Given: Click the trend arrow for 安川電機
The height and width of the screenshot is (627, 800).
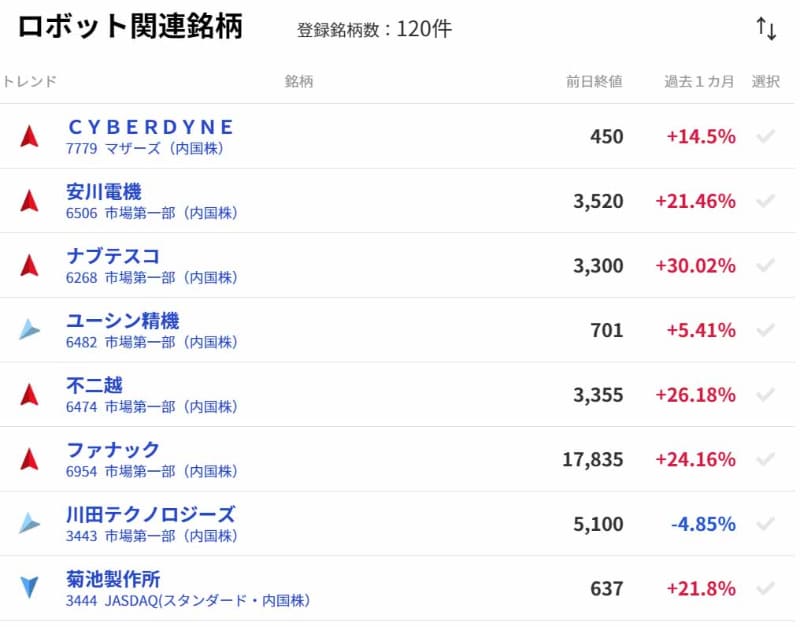Looking at the screenshot, I should click(x=30, y=200).
